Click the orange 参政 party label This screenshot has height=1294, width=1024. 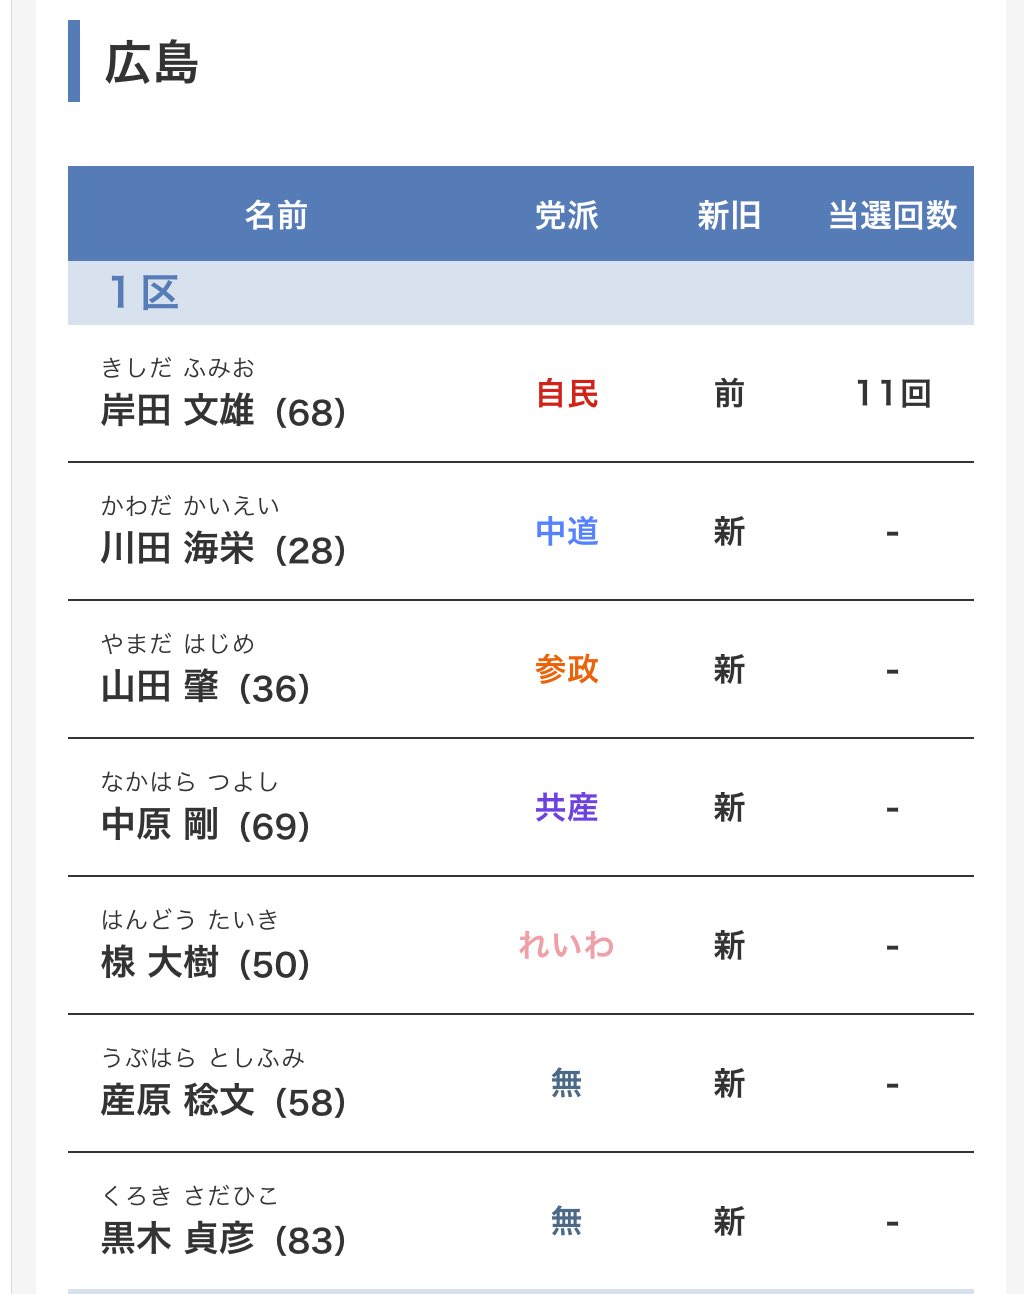[x=567, y=670]
